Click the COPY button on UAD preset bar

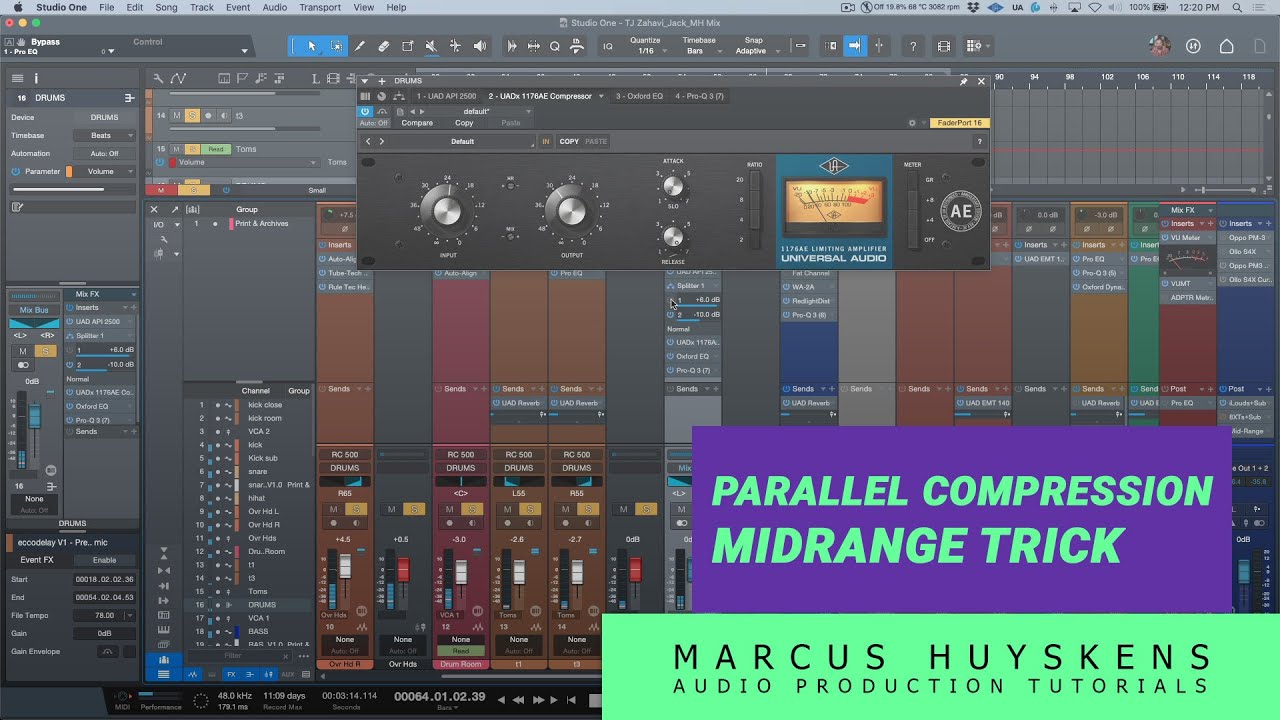click(569, 142)
